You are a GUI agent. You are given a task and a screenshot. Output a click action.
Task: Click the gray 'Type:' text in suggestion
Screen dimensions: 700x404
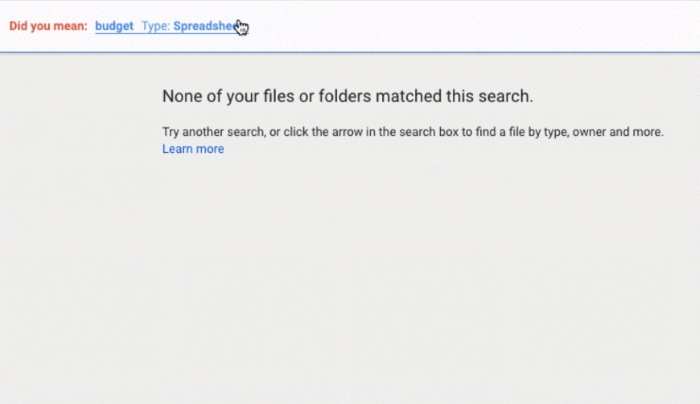[x=156, y=26]
